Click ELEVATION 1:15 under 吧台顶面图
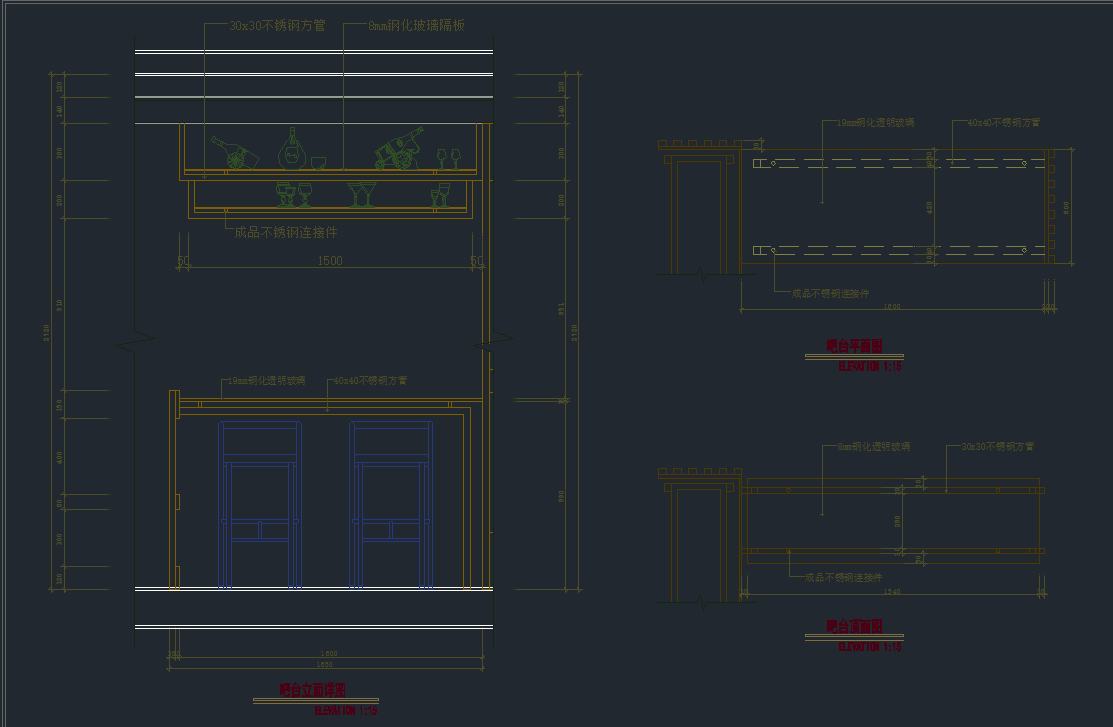 (870, 647)
